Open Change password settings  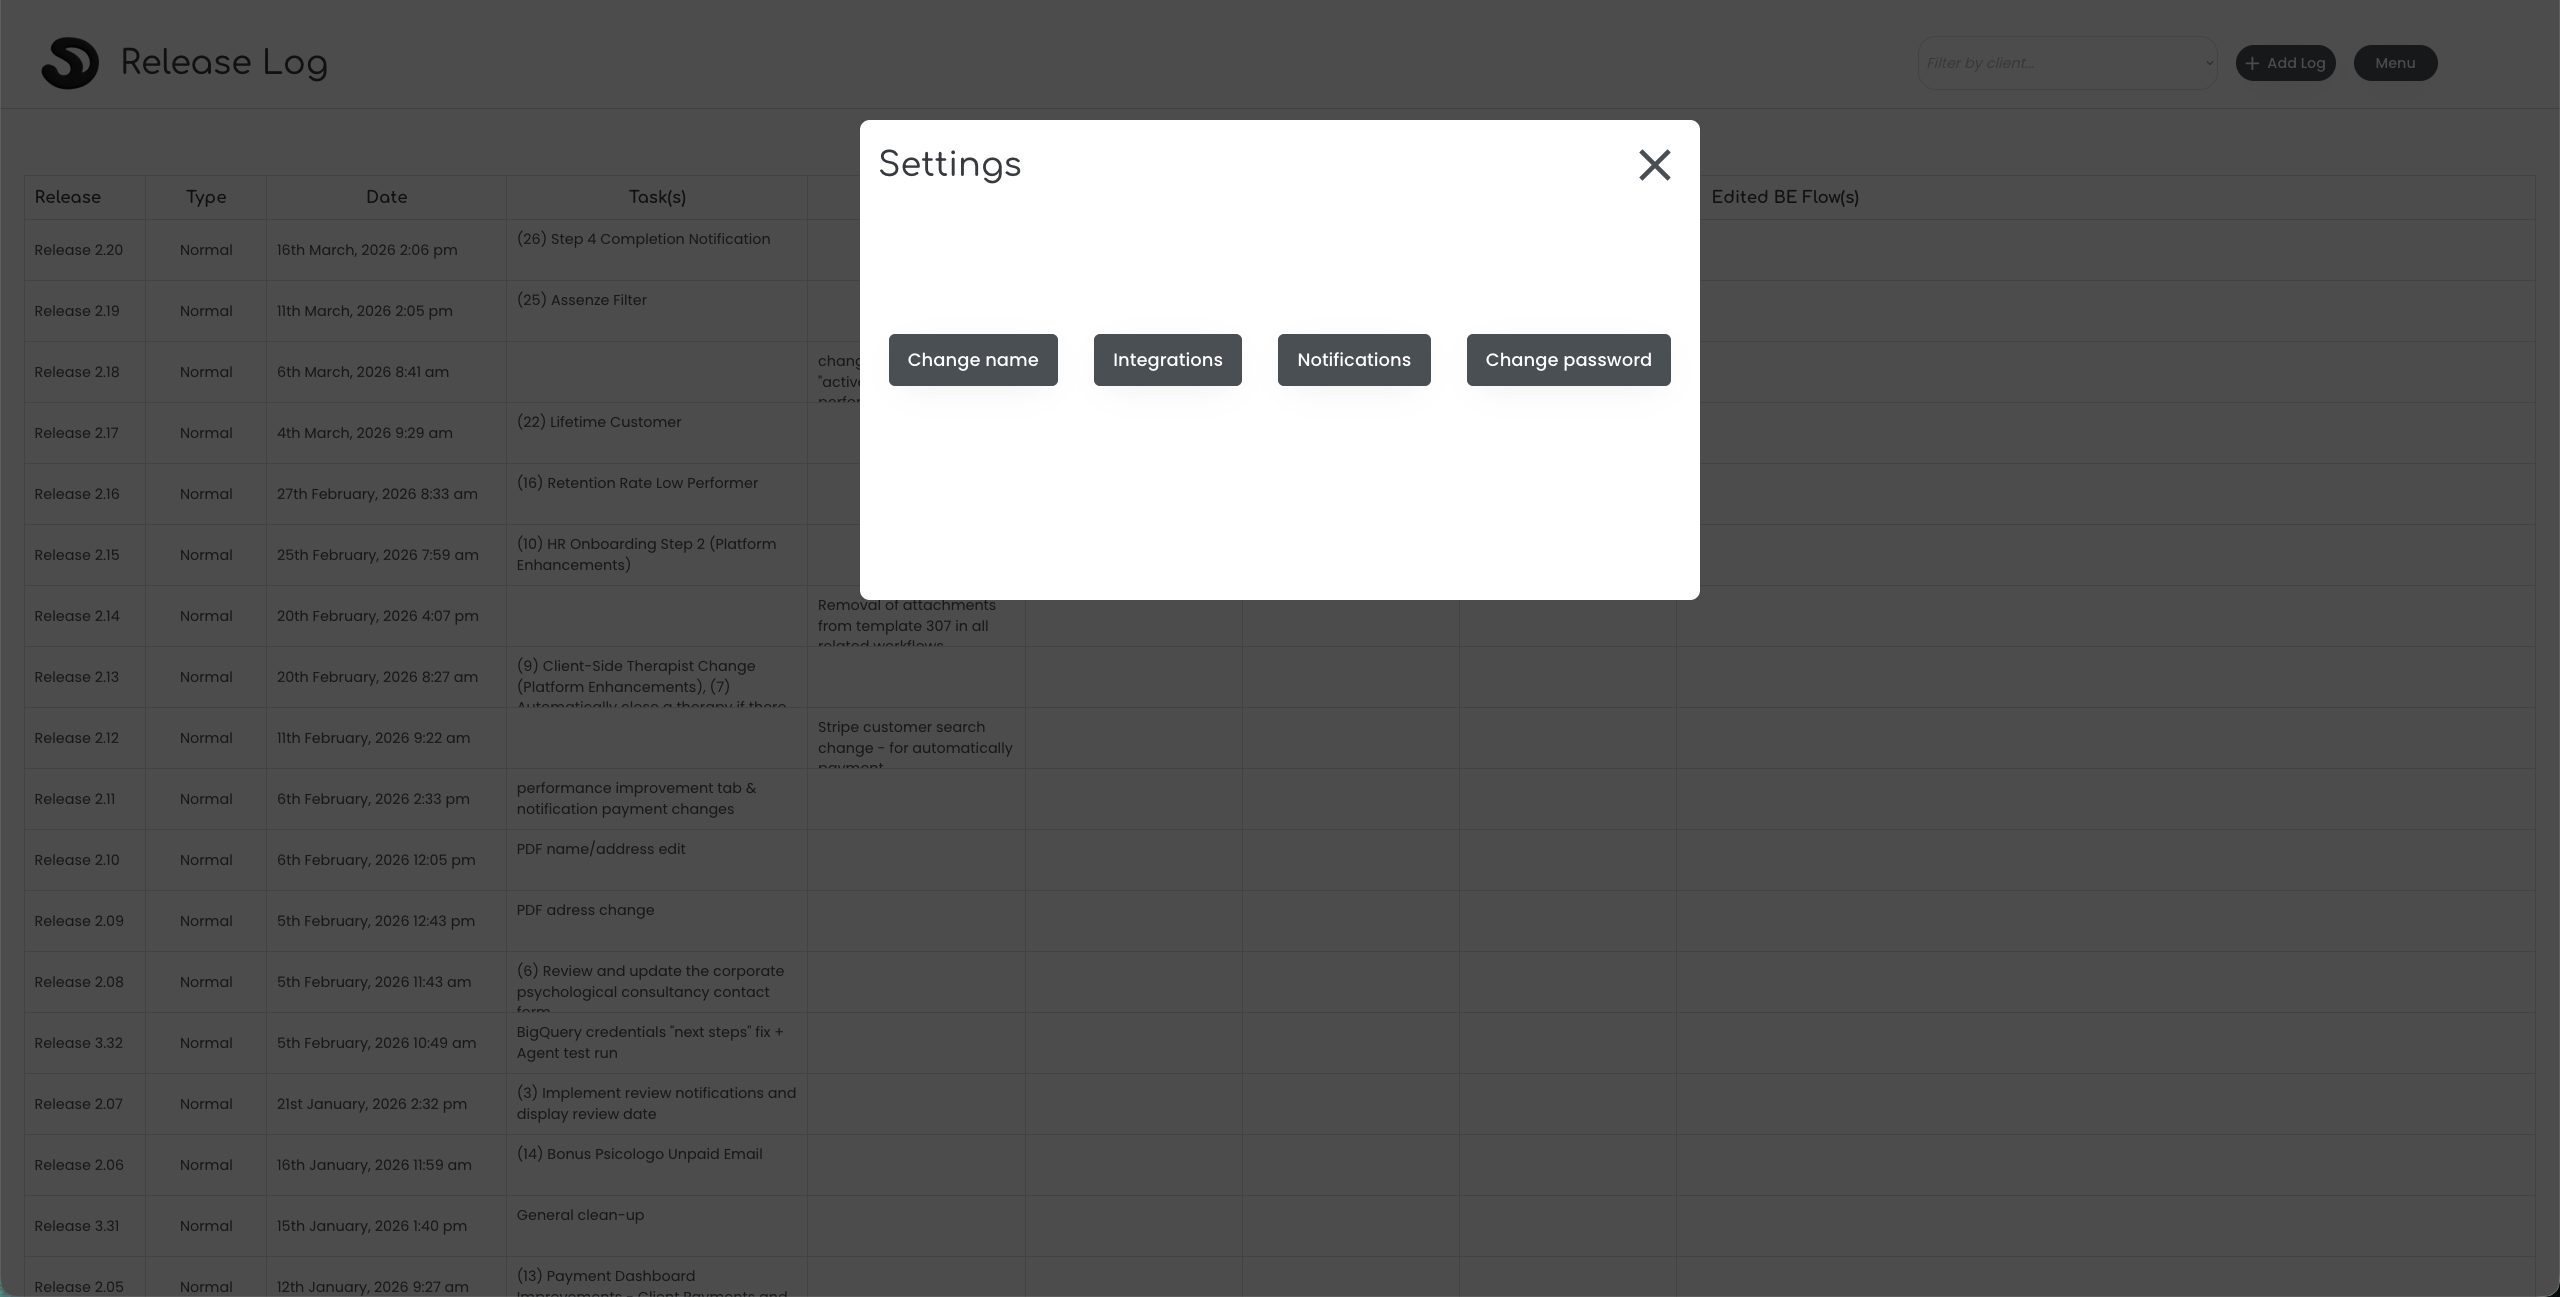pyautogui.click(x=1567, y=359)
